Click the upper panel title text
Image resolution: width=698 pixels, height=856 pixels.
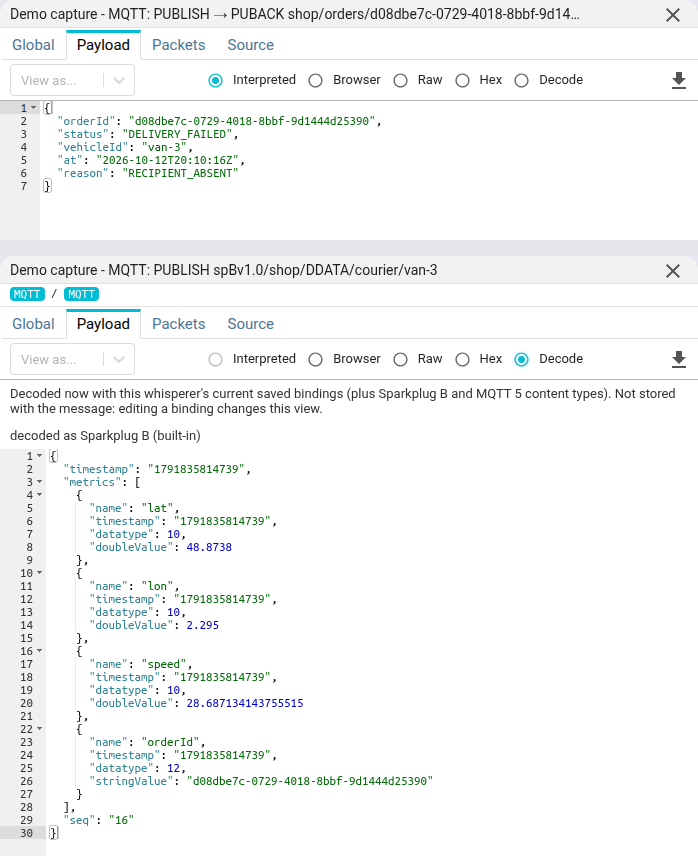tap(295, 14)
